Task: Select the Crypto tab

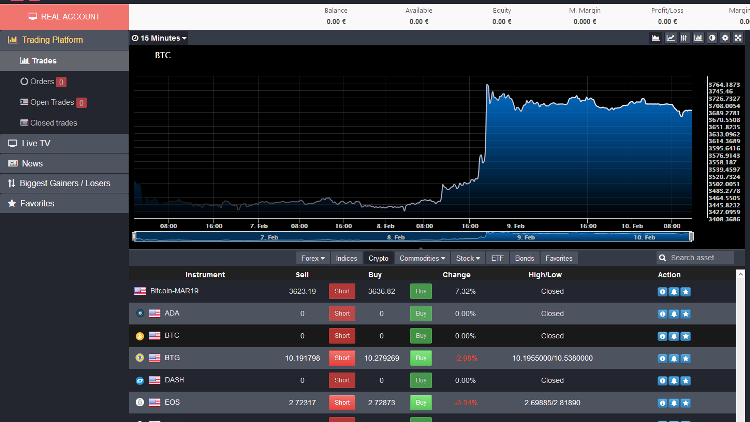Action: click(378, 258)
